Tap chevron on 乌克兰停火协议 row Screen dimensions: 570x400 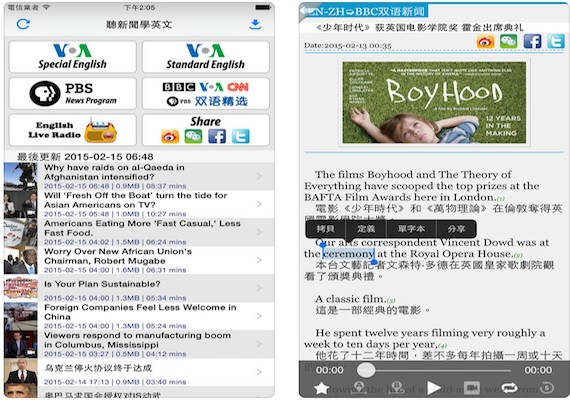click(259, 372)
